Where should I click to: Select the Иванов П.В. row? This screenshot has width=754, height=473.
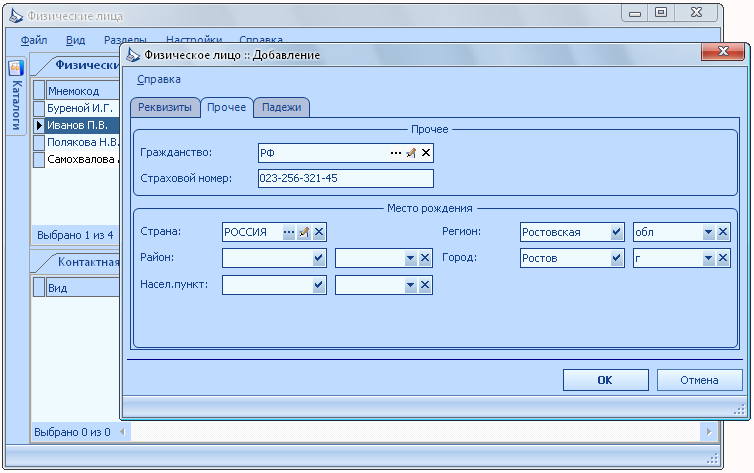pos(82,125)
